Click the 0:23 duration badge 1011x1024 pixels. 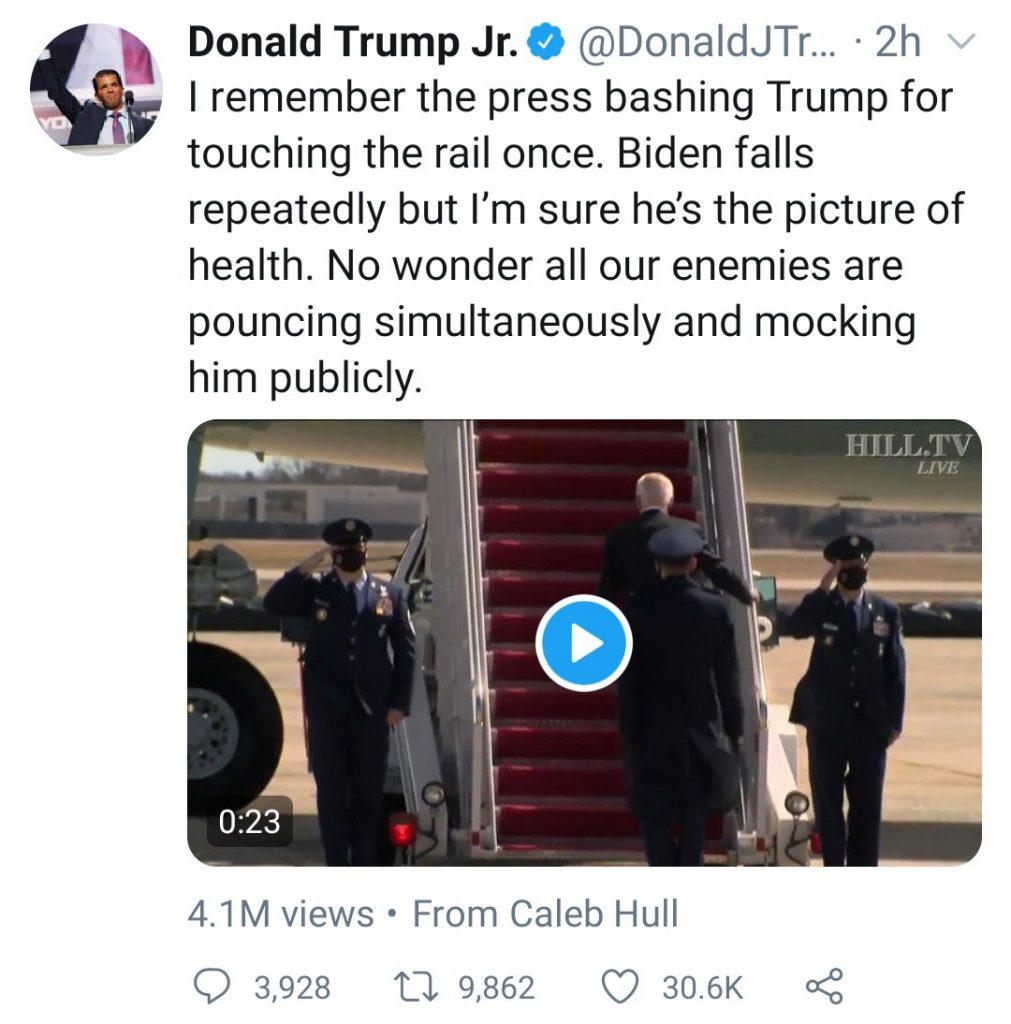tap(249, 821)
